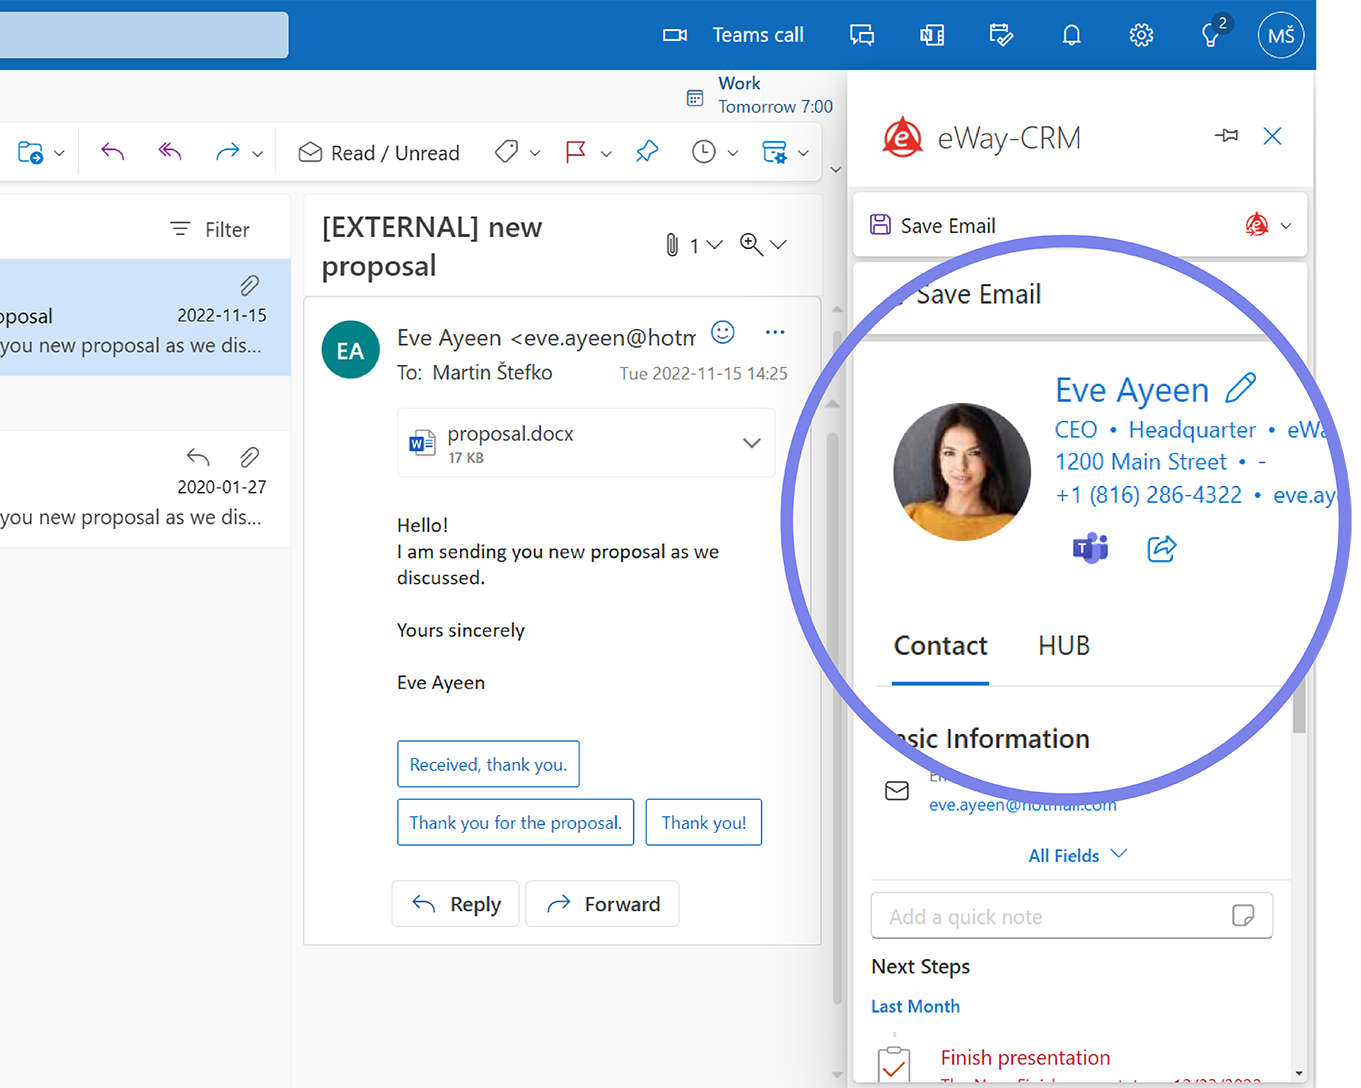Click the Reply all icon in toolbar
The image size is (1361, 1088).
click(x=170, y=152)
